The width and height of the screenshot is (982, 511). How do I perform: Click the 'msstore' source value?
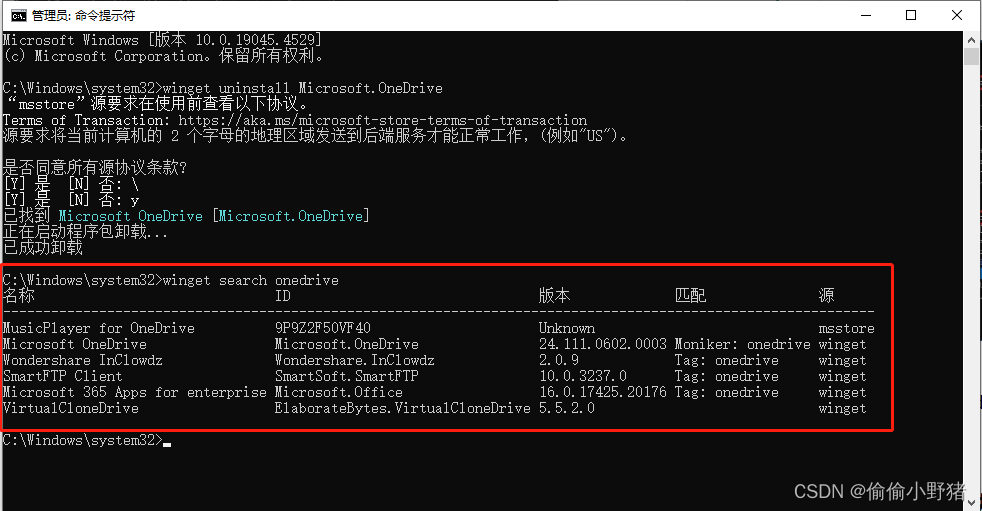coord(846,328)
